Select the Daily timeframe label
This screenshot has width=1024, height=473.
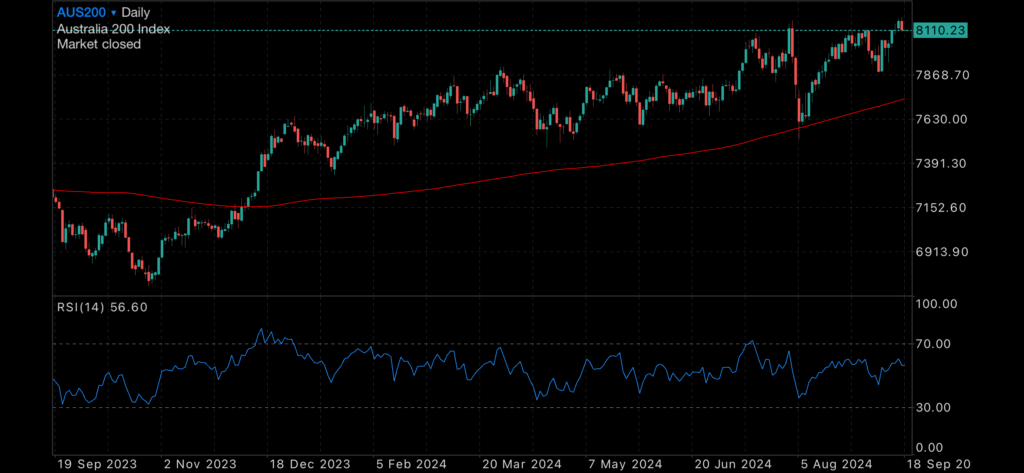pos(136,12)
